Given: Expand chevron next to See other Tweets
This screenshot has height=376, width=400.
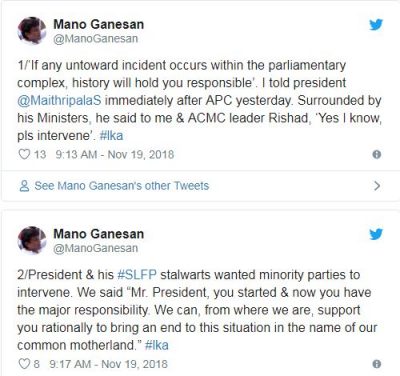Looking at the screenshot, I should (x=377, y=186).
